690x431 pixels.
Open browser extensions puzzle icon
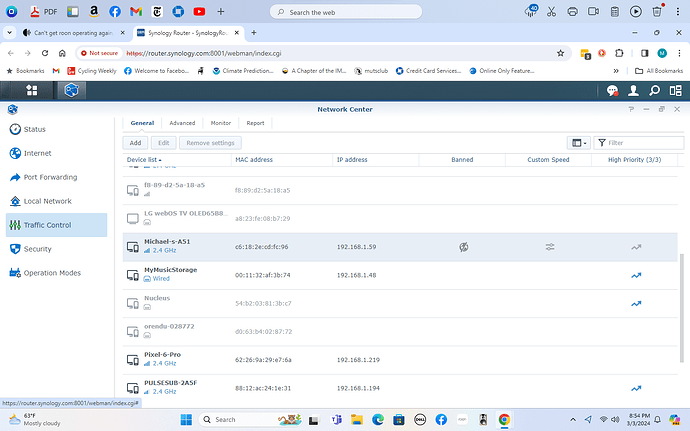point(619,53)
